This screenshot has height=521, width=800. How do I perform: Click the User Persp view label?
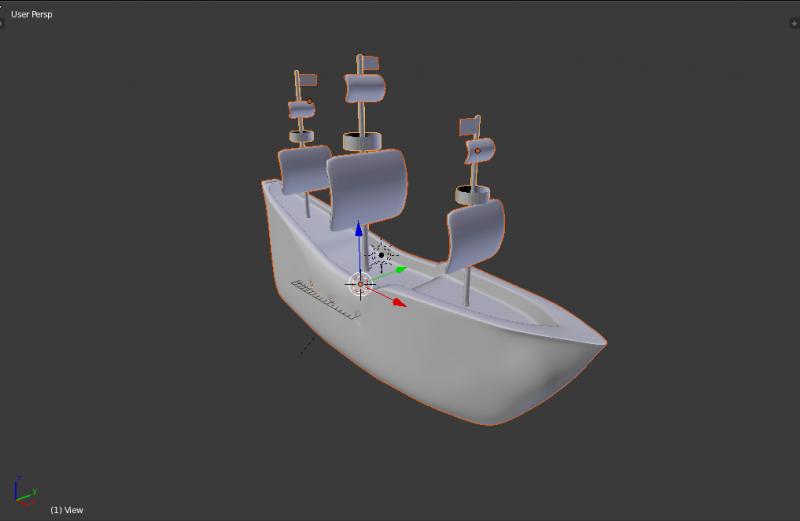pos(32,14)
